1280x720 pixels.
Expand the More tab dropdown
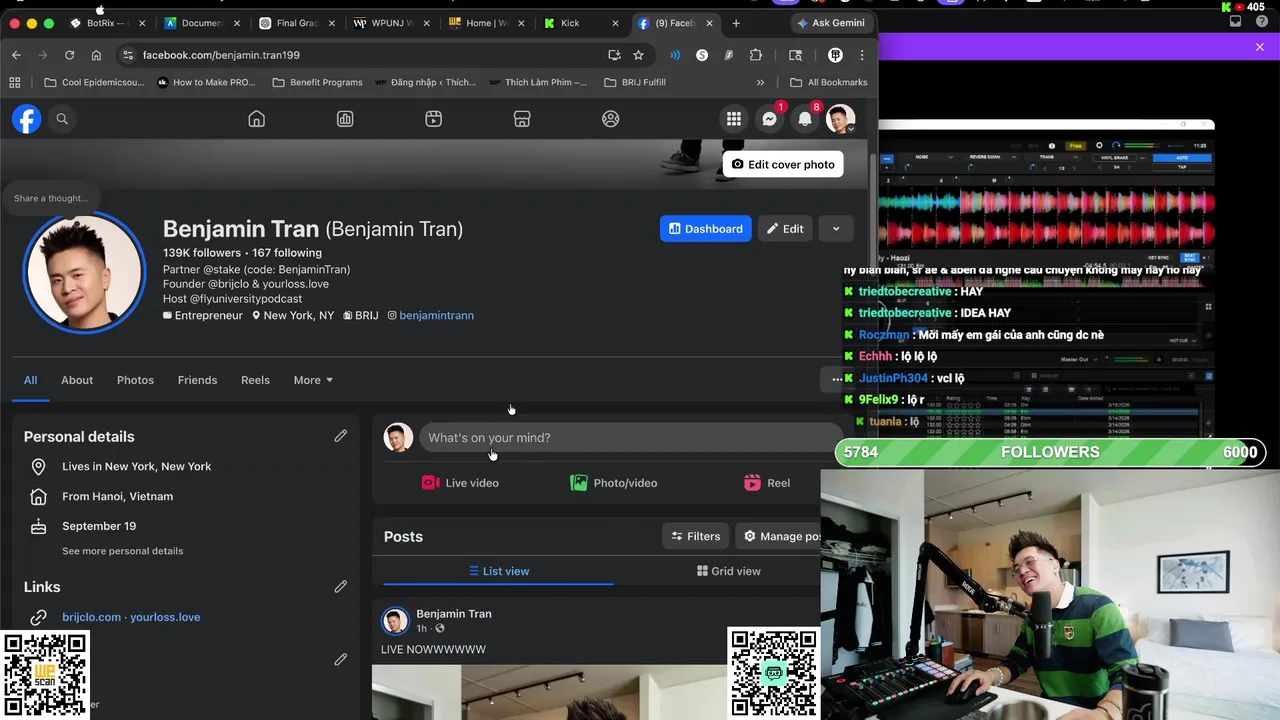(313, 380)
